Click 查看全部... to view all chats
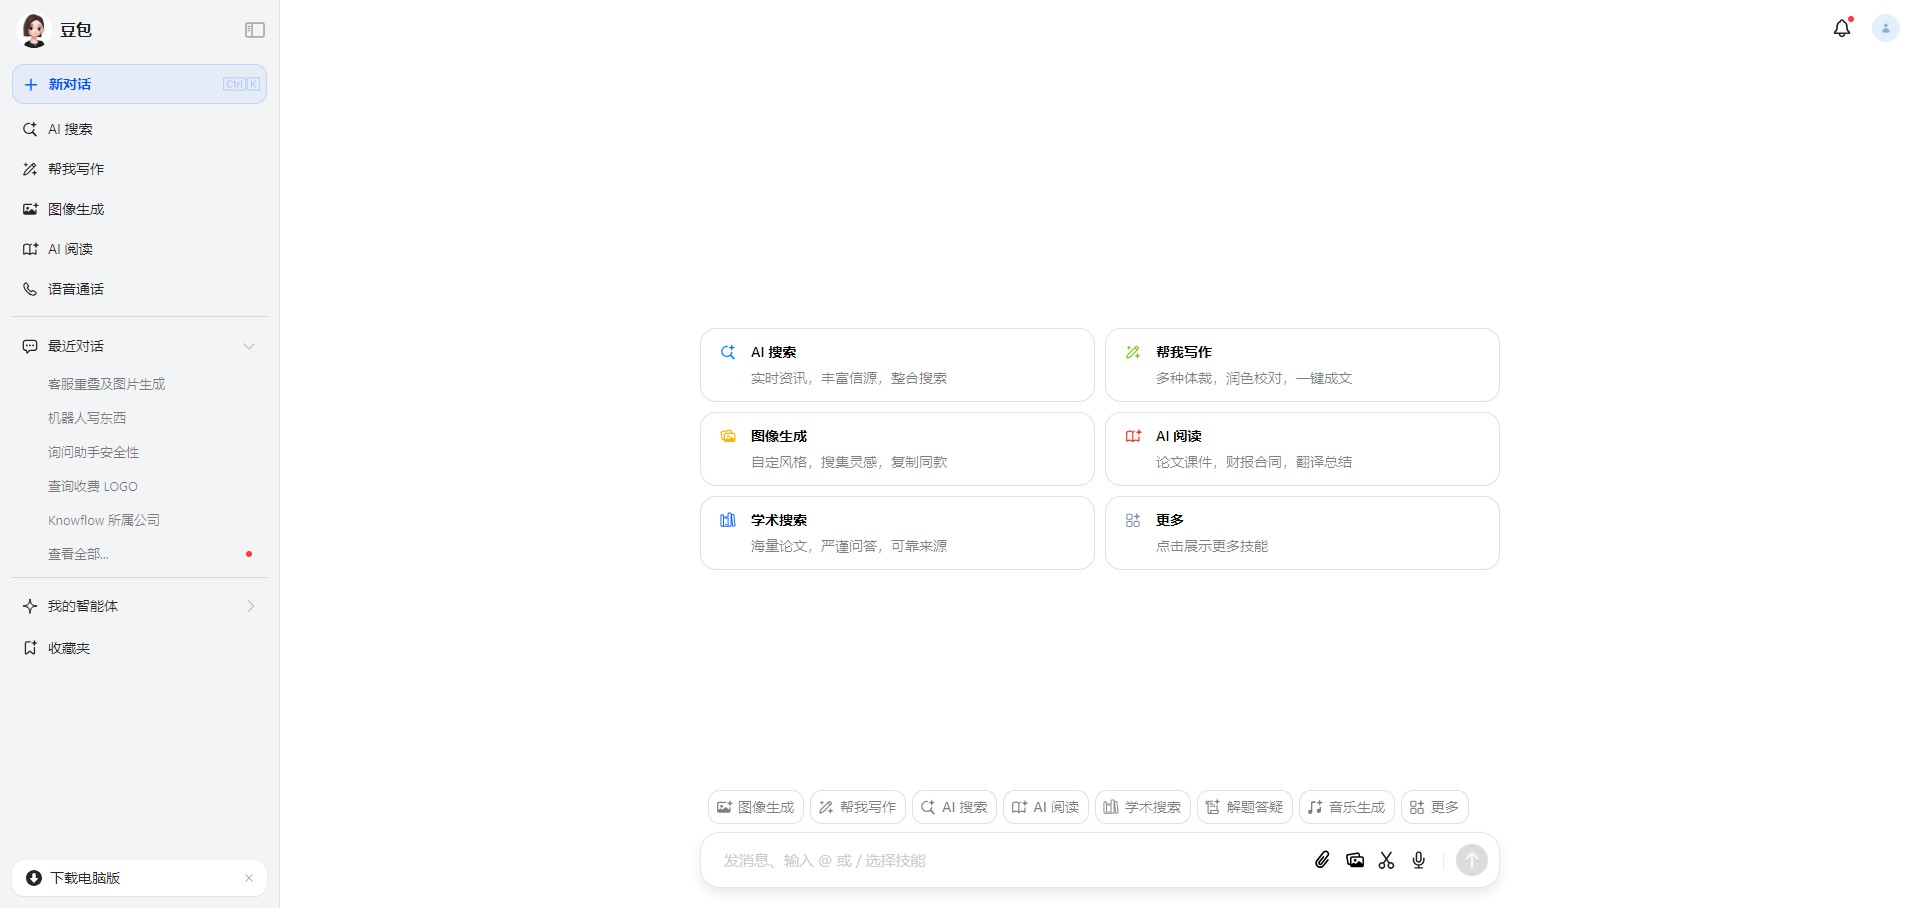The image size is (1920, 908). [78, 554]
